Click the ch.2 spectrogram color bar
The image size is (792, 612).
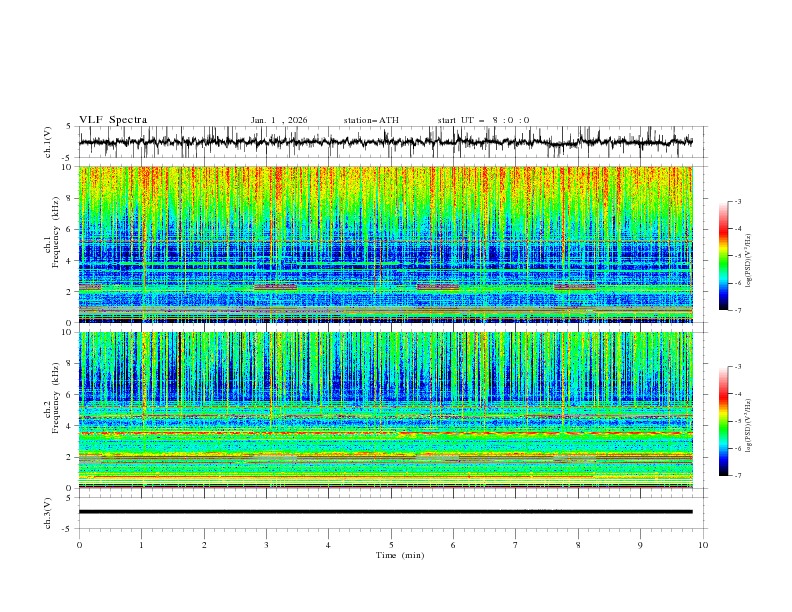pos(723,421)
